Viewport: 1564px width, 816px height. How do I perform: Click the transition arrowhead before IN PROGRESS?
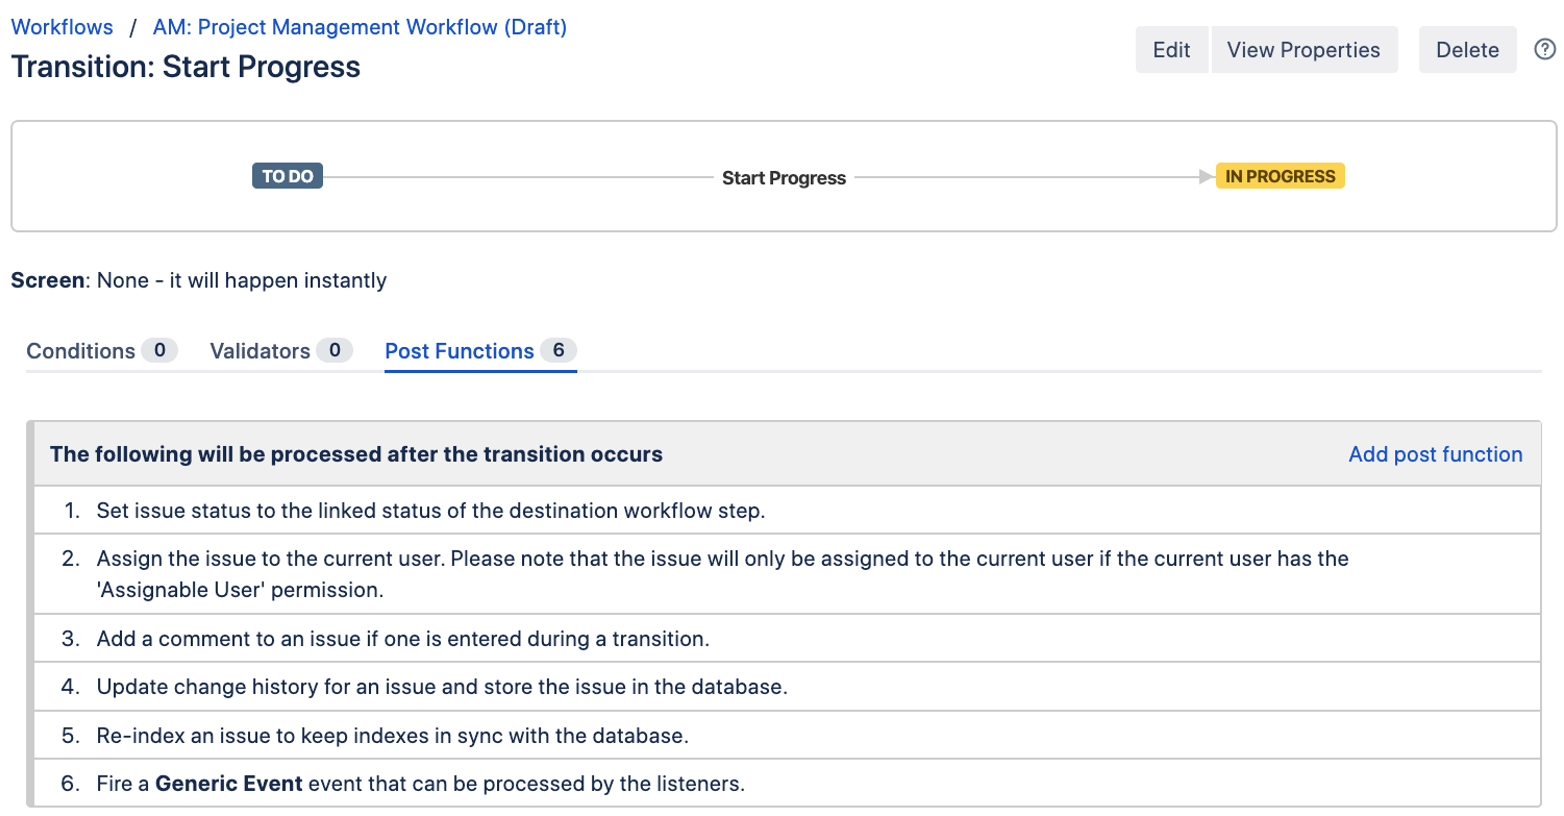tap(1206, 177)
